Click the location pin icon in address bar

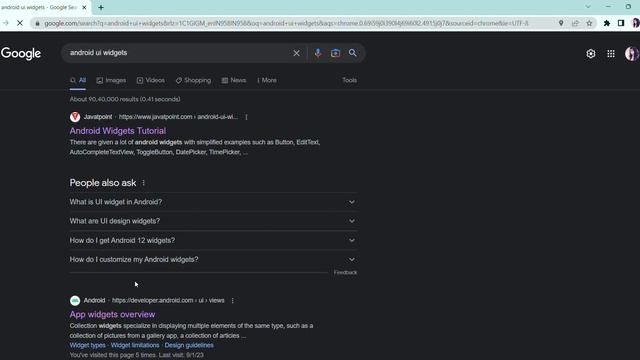(561, 23)
